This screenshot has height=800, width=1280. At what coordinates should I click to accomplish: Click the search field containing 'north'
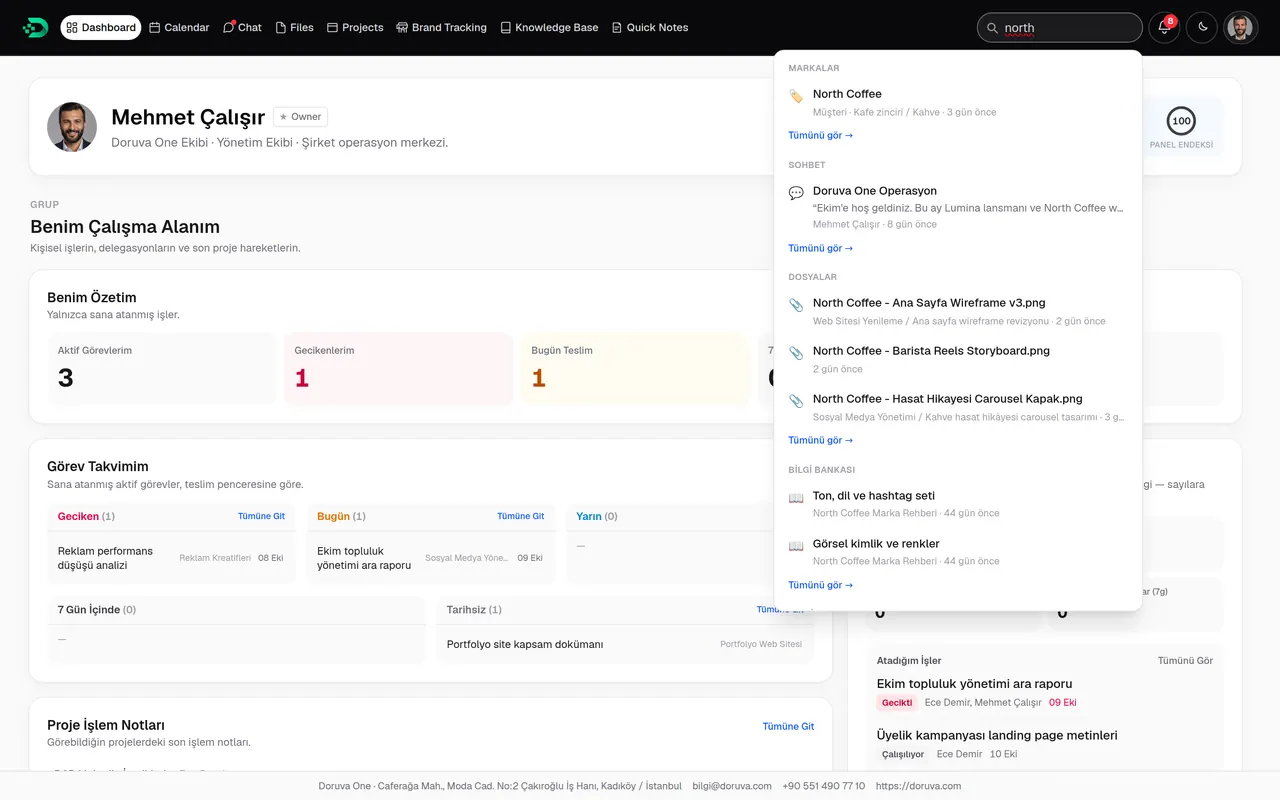pyautogui.click(x=1059, y=28)
